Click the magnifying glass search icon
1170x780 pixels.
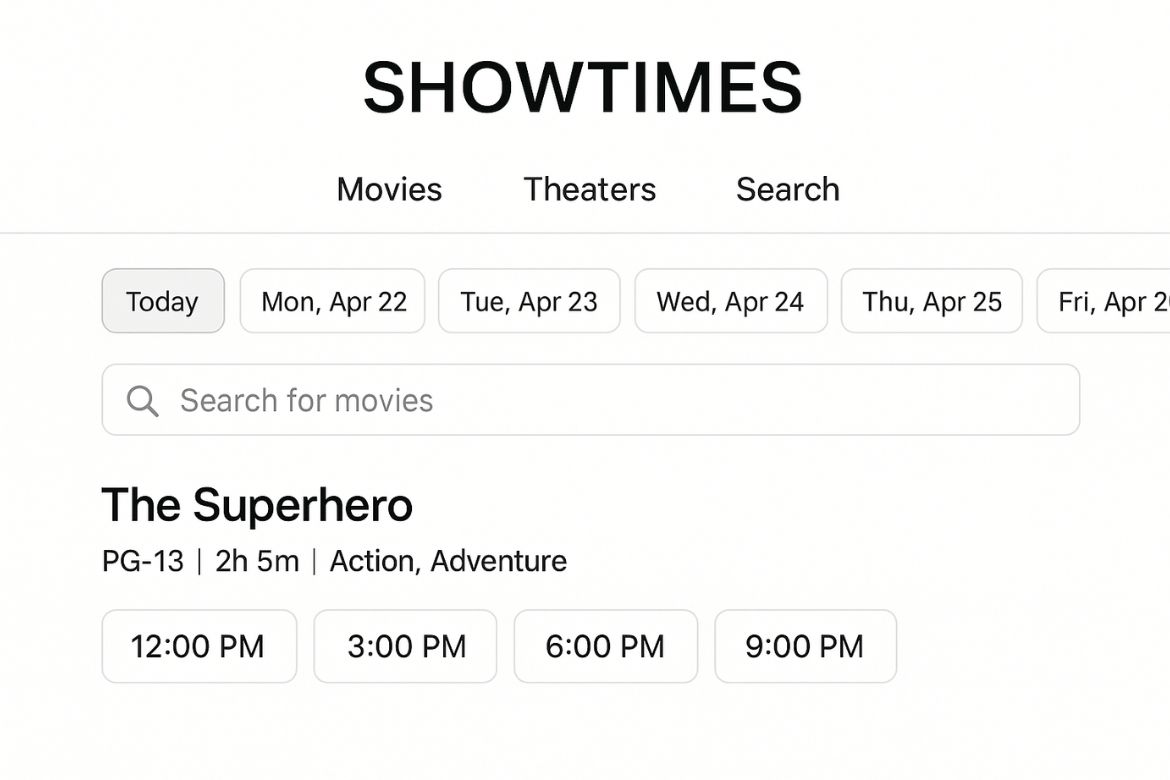[143, 401]
